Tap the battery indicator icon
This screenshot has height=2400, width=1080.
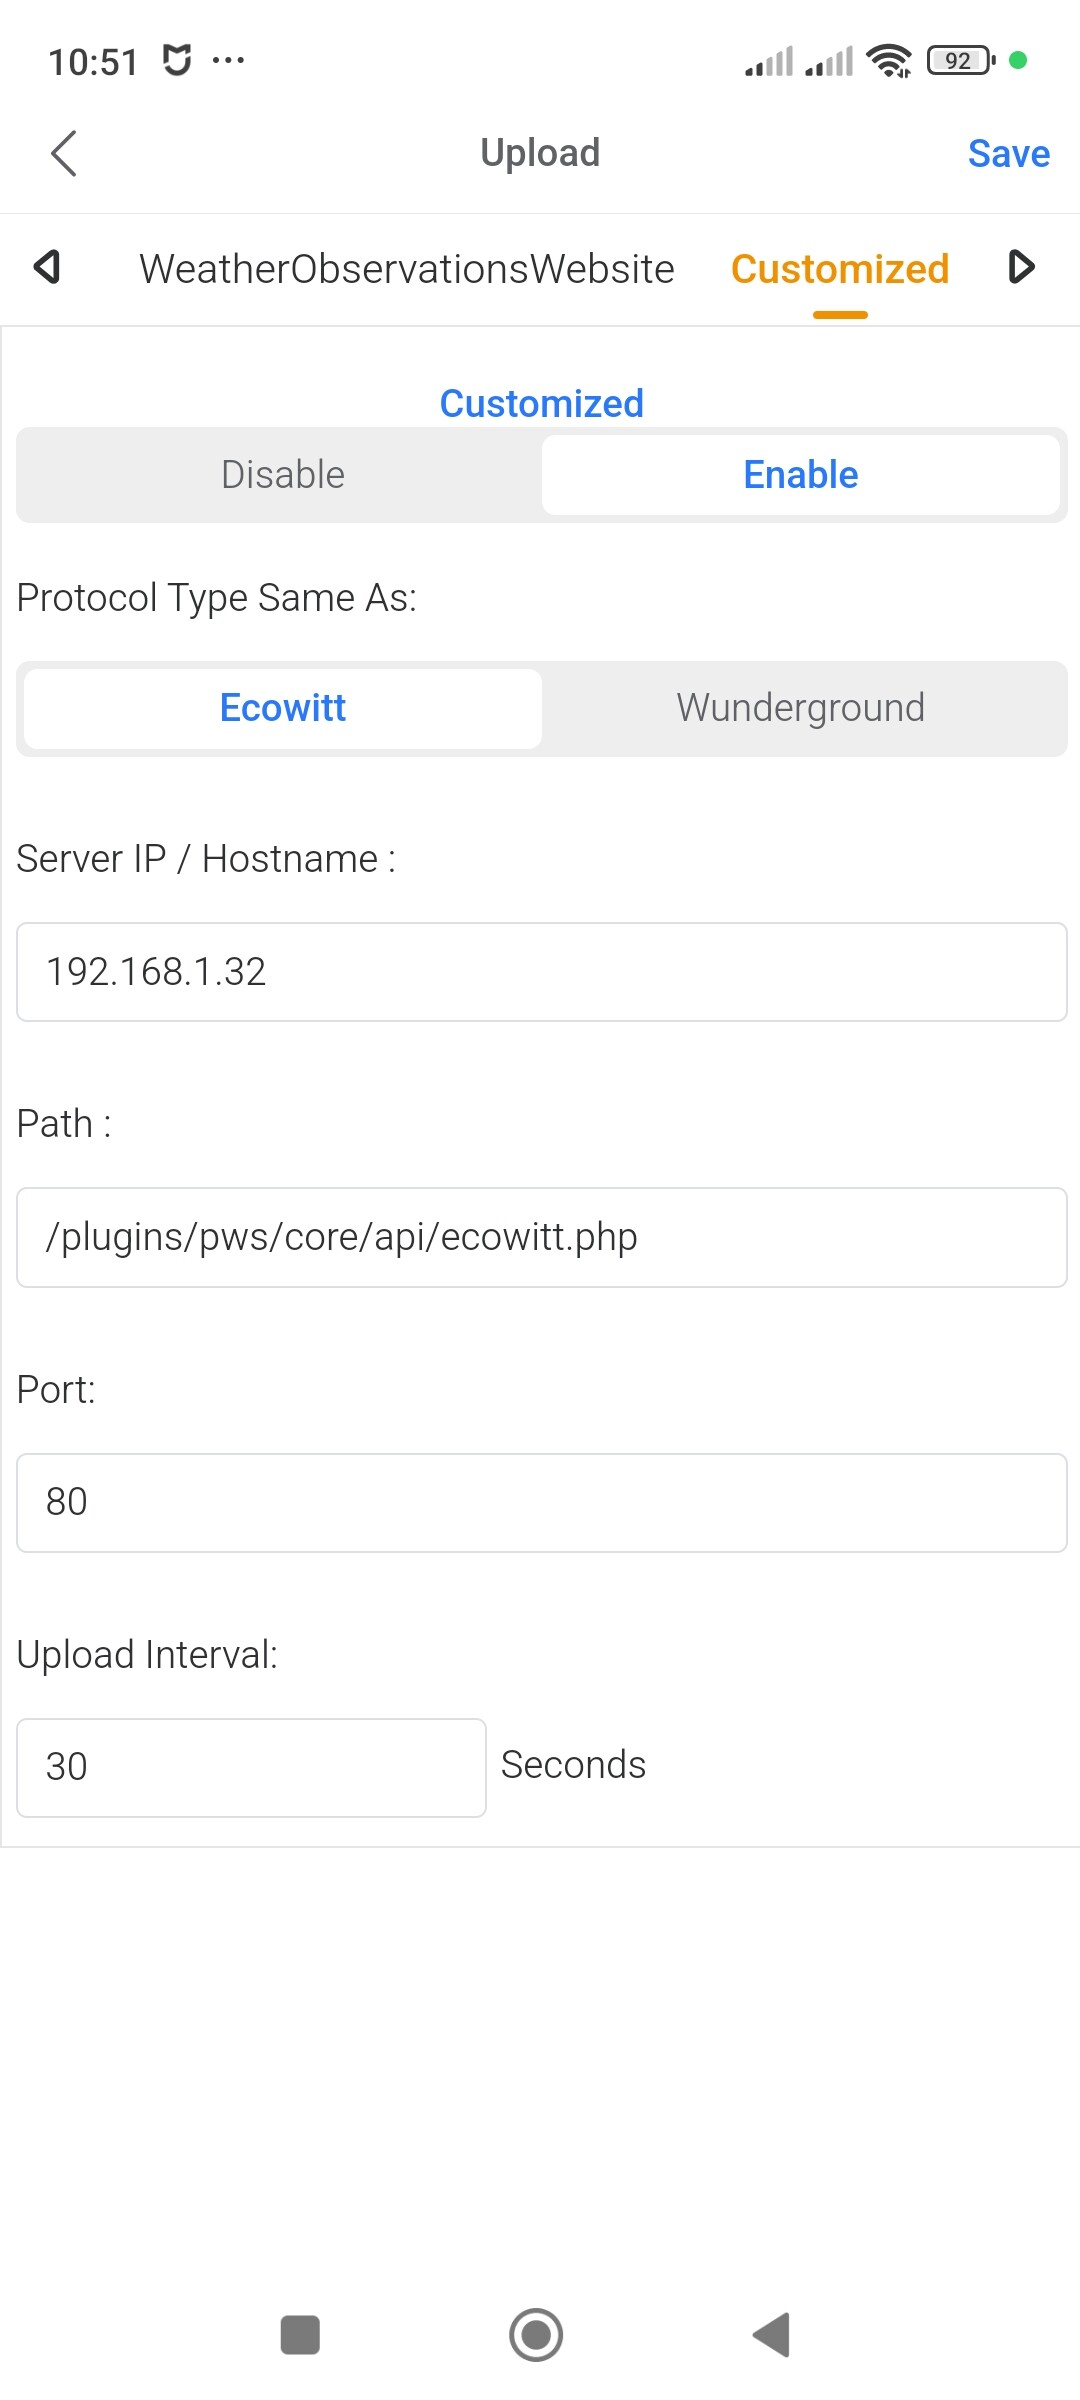tap(960, 61)
